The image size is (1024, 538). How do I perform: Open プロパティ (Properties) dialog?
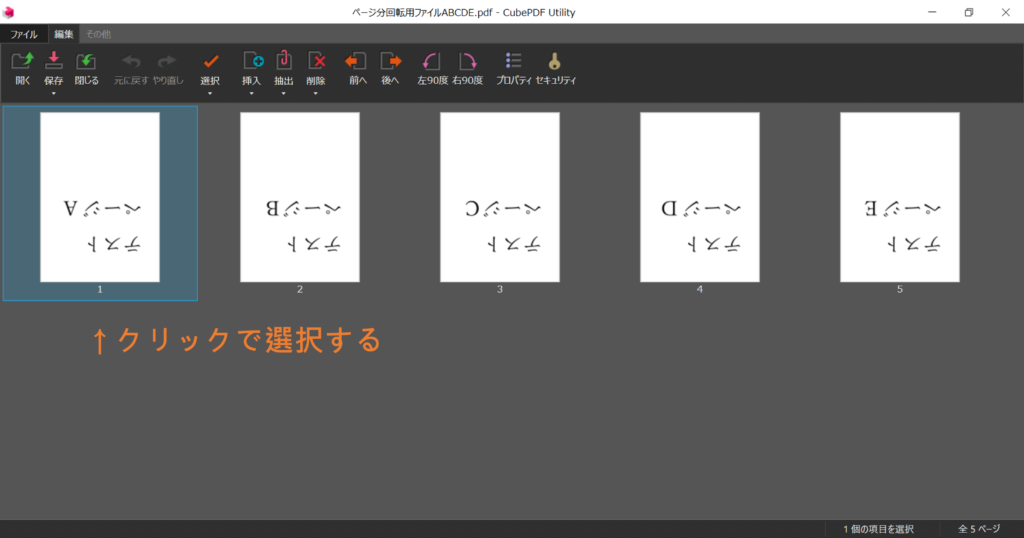coord(513,61)
